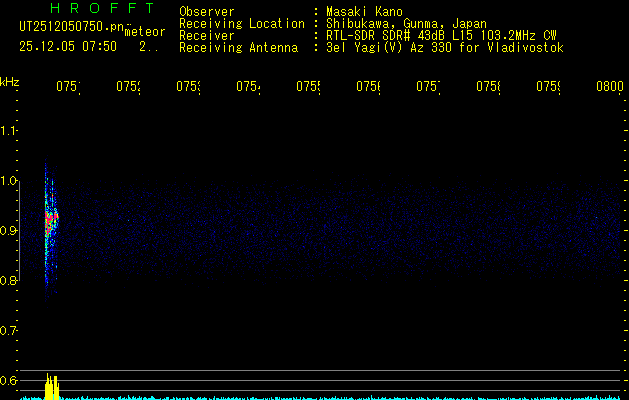Click the bright red meteor echo in spectrogram
The image size is (629, 400).
pyautogui.click(x=51, y=219)
